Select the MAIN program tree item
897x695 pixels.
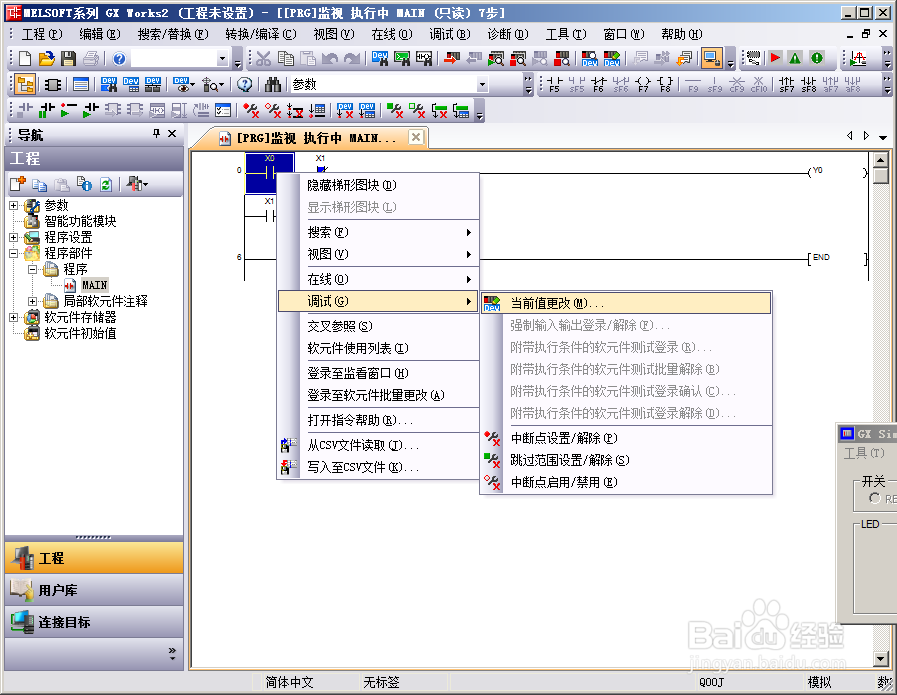94,285
